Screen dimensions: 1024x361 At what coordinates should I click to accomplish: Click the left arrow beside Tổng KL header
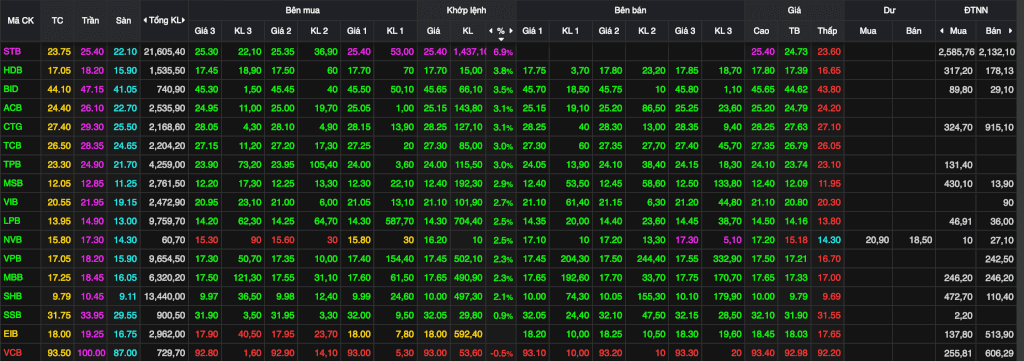144,20
